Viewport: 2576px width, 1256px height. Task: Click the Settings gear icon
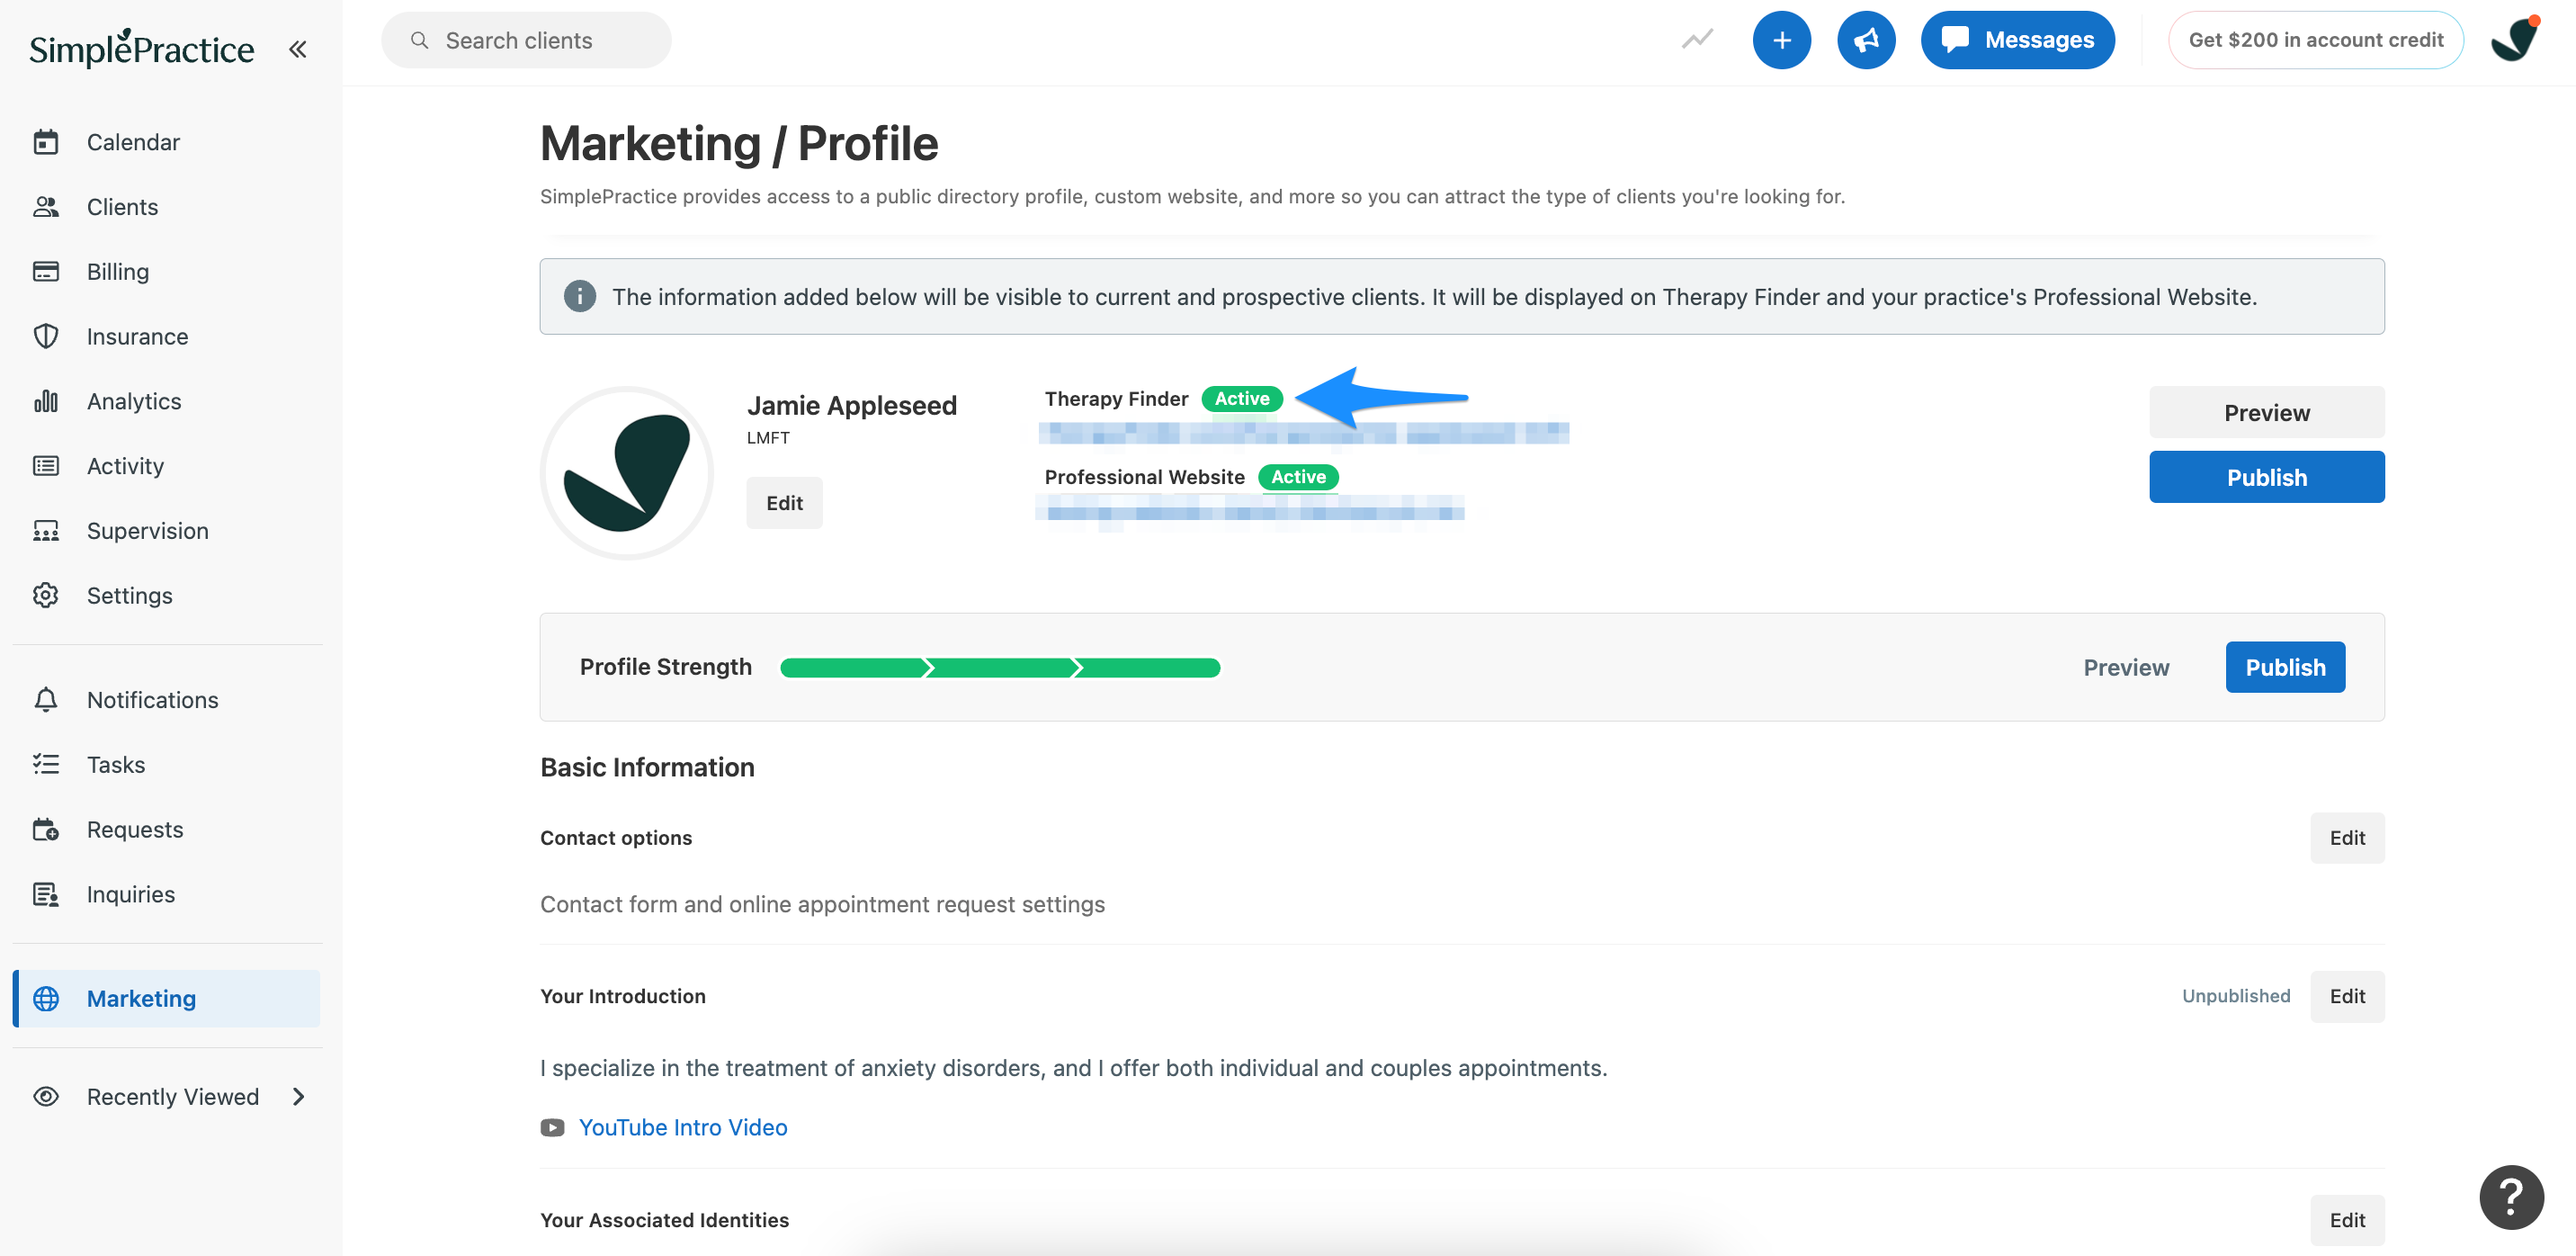pos(46,595)
